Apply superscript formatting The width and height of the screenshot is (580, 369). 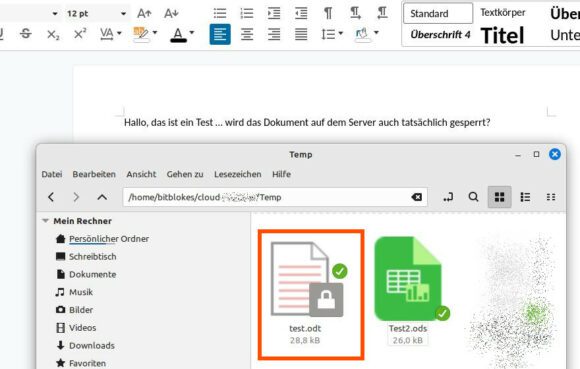80,34
